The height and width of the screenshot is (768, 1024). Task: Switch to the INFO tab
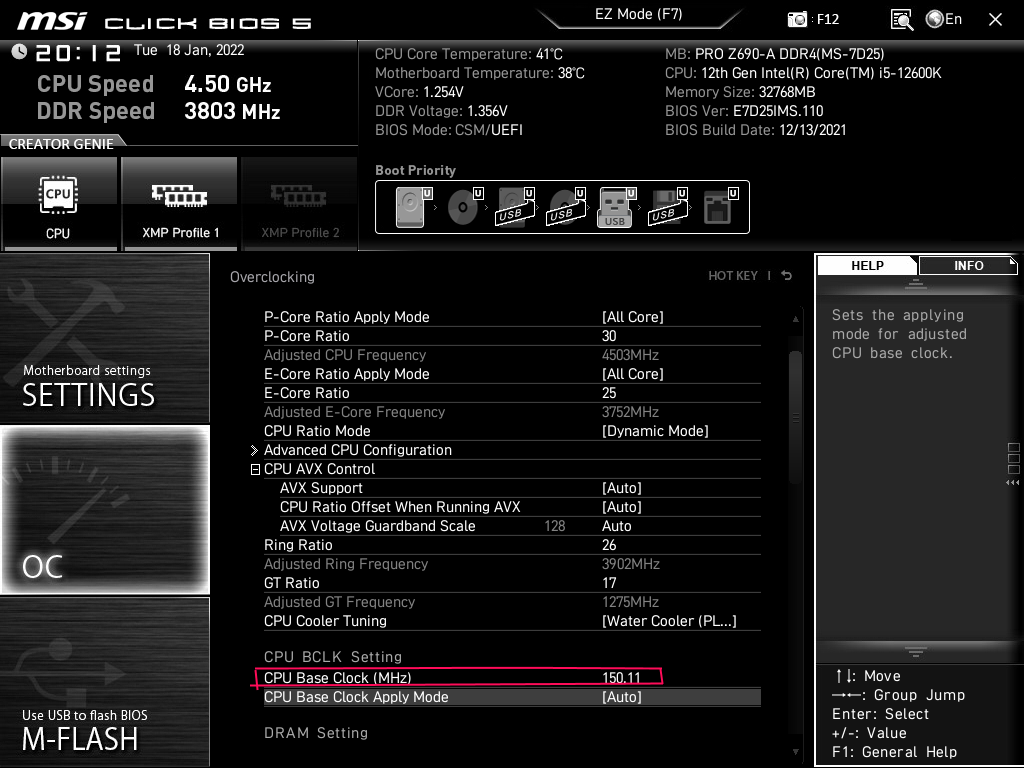pos(968,265)
